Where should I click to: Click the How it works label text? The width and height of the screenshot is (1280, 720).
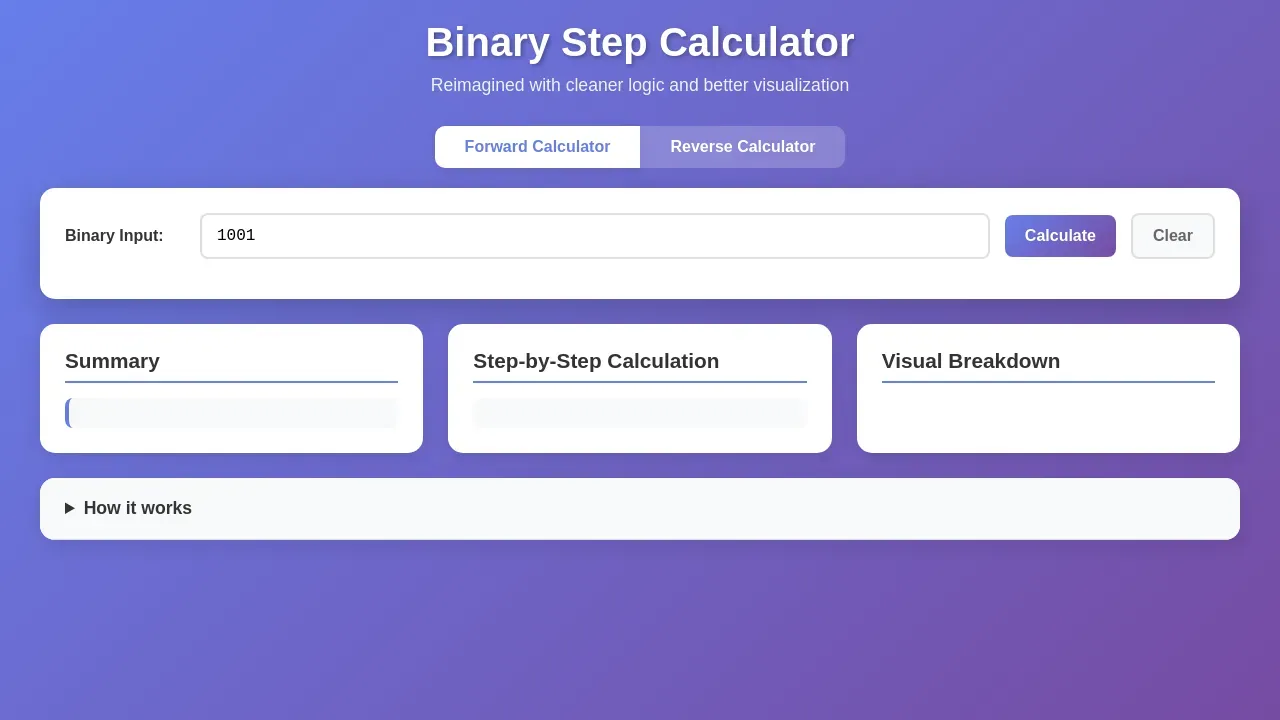click(138, 508)
